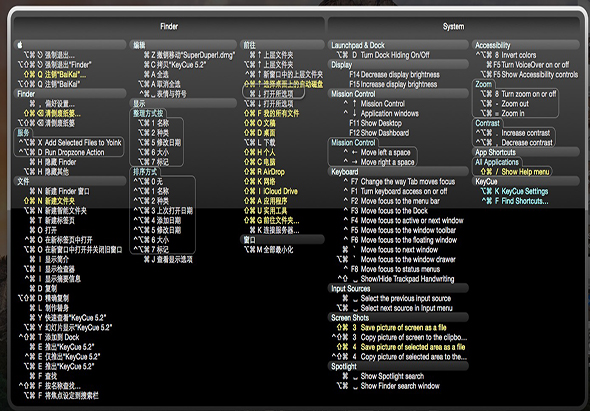Click Select the previous input source
Viewport: 590px width, 411px height.
396,299
